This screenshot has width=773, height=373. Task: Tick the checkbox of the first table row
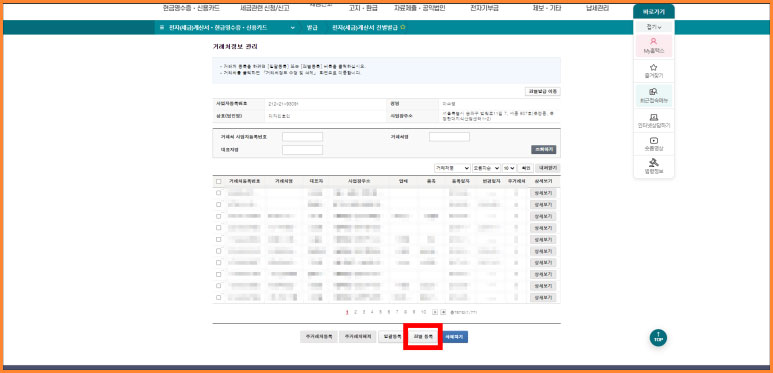[218, 193]
